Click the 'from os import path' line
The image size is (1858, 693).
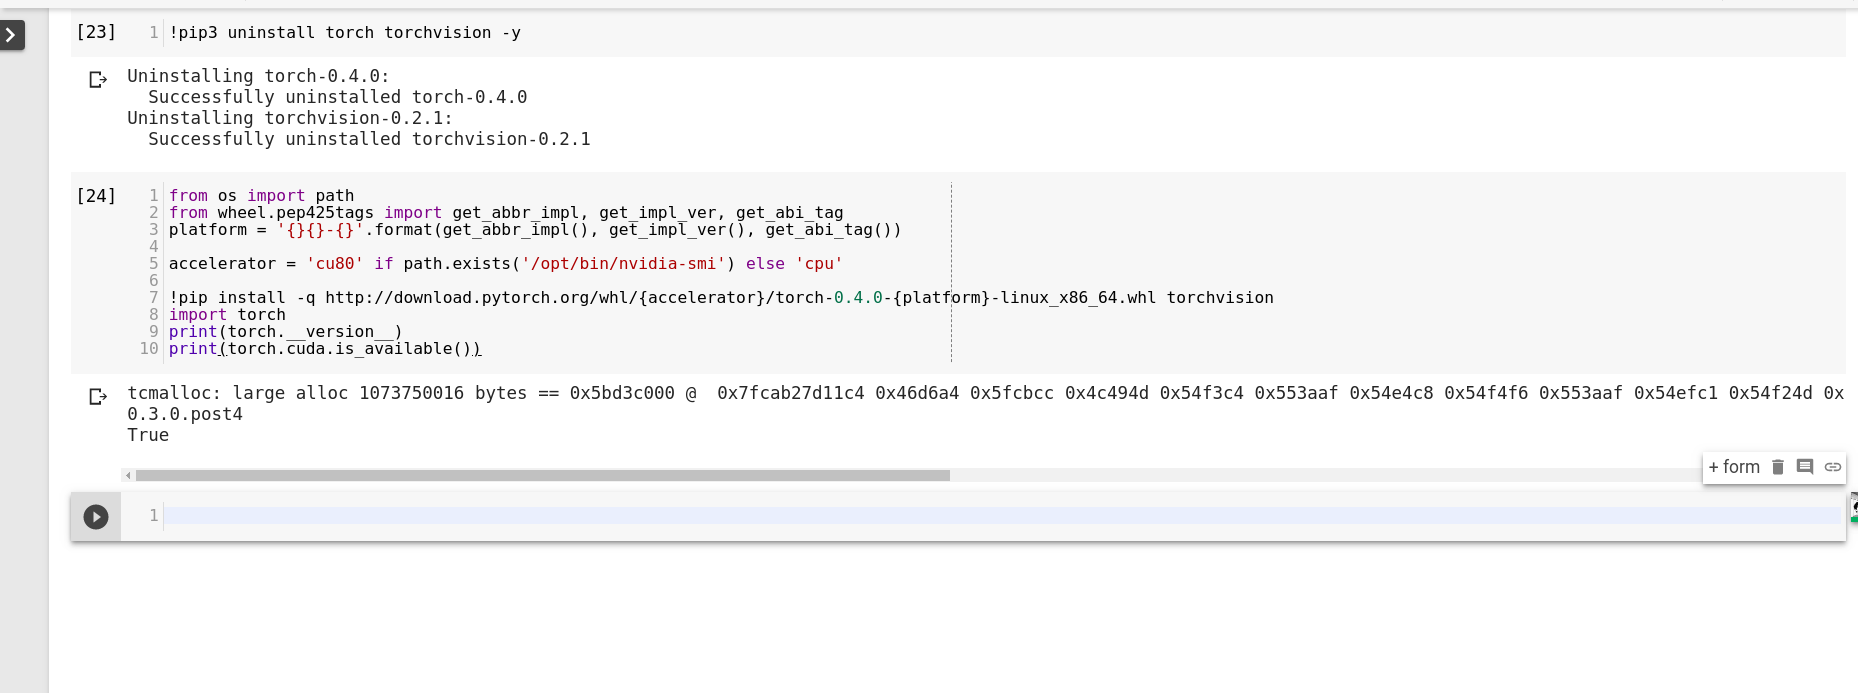(x=261, y=196)
